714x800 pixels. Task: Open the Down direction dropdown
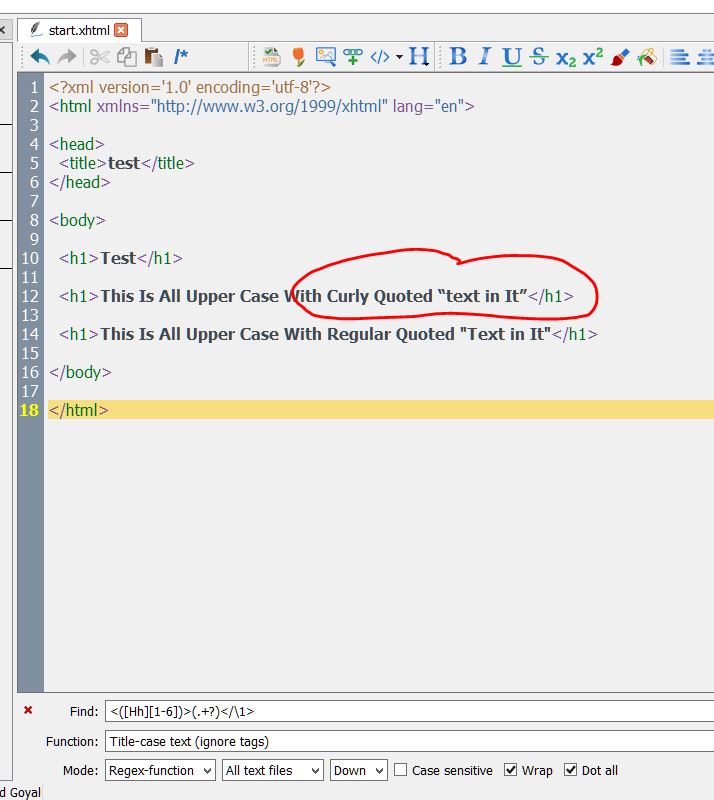[358, 770]
